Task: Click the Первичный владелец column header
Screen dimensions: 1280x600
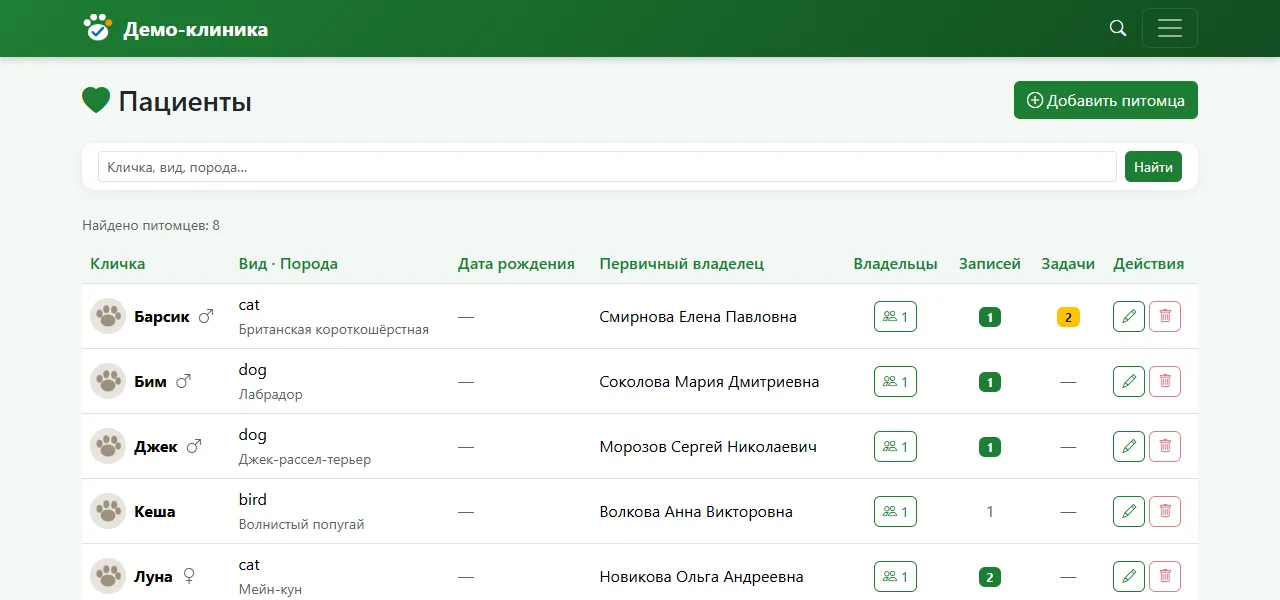Action: tap(682, 264)
